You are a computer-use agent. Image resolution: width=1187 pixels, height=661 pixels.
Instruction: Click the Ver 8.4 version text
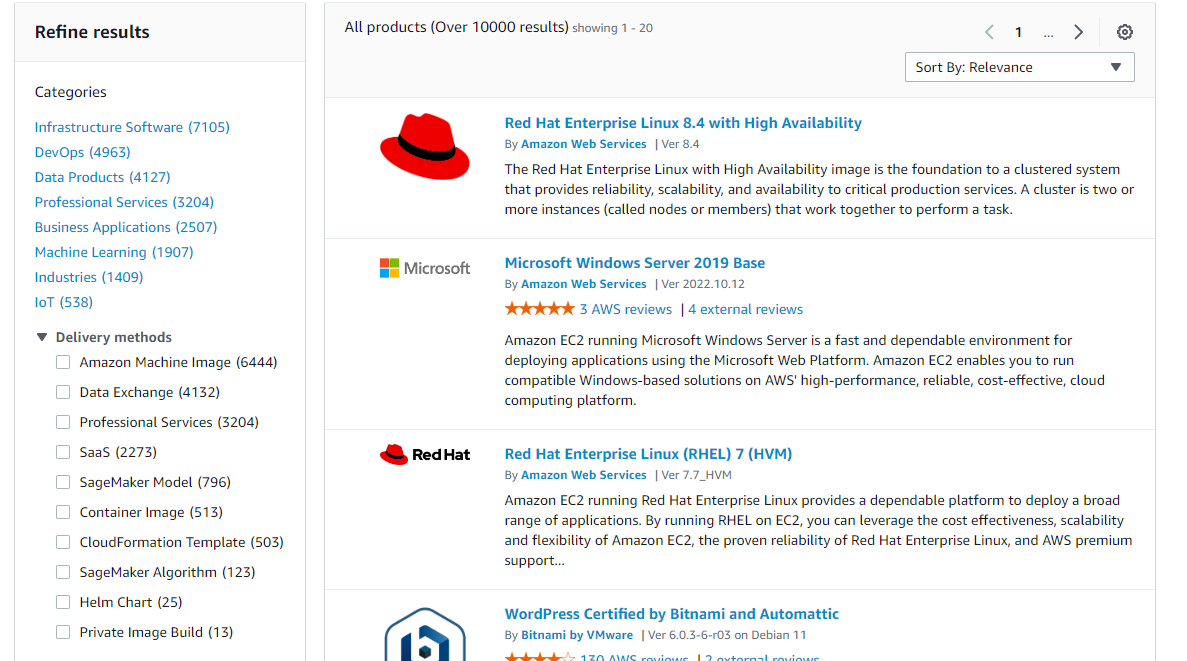680,144
